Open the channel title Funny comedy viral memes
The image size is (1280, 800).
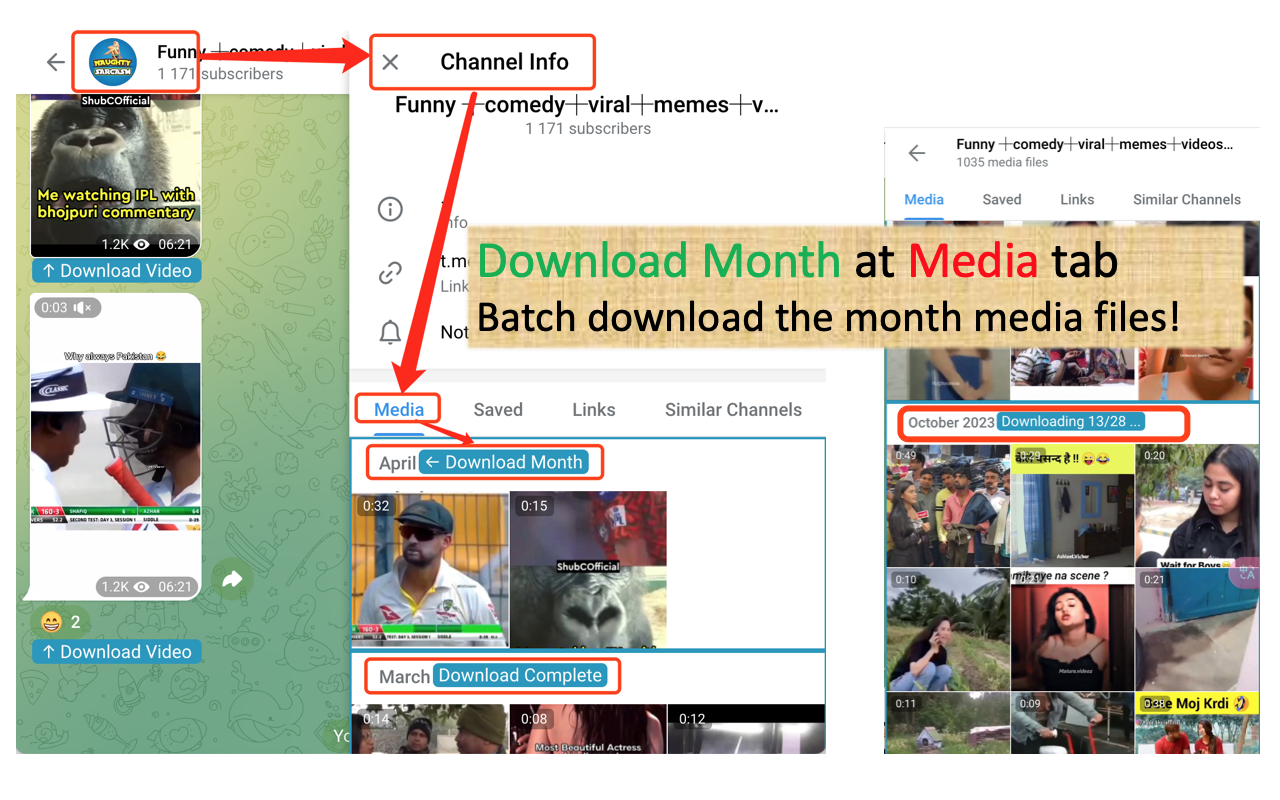click(x=587, y=104)
